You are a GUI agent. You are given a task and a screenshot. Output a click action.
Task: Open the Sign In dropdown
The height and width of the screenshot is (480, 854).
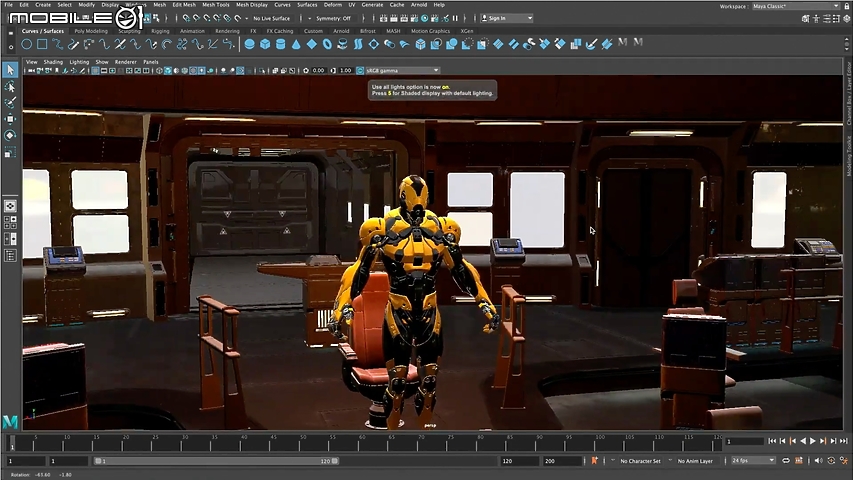coord(507,18)
